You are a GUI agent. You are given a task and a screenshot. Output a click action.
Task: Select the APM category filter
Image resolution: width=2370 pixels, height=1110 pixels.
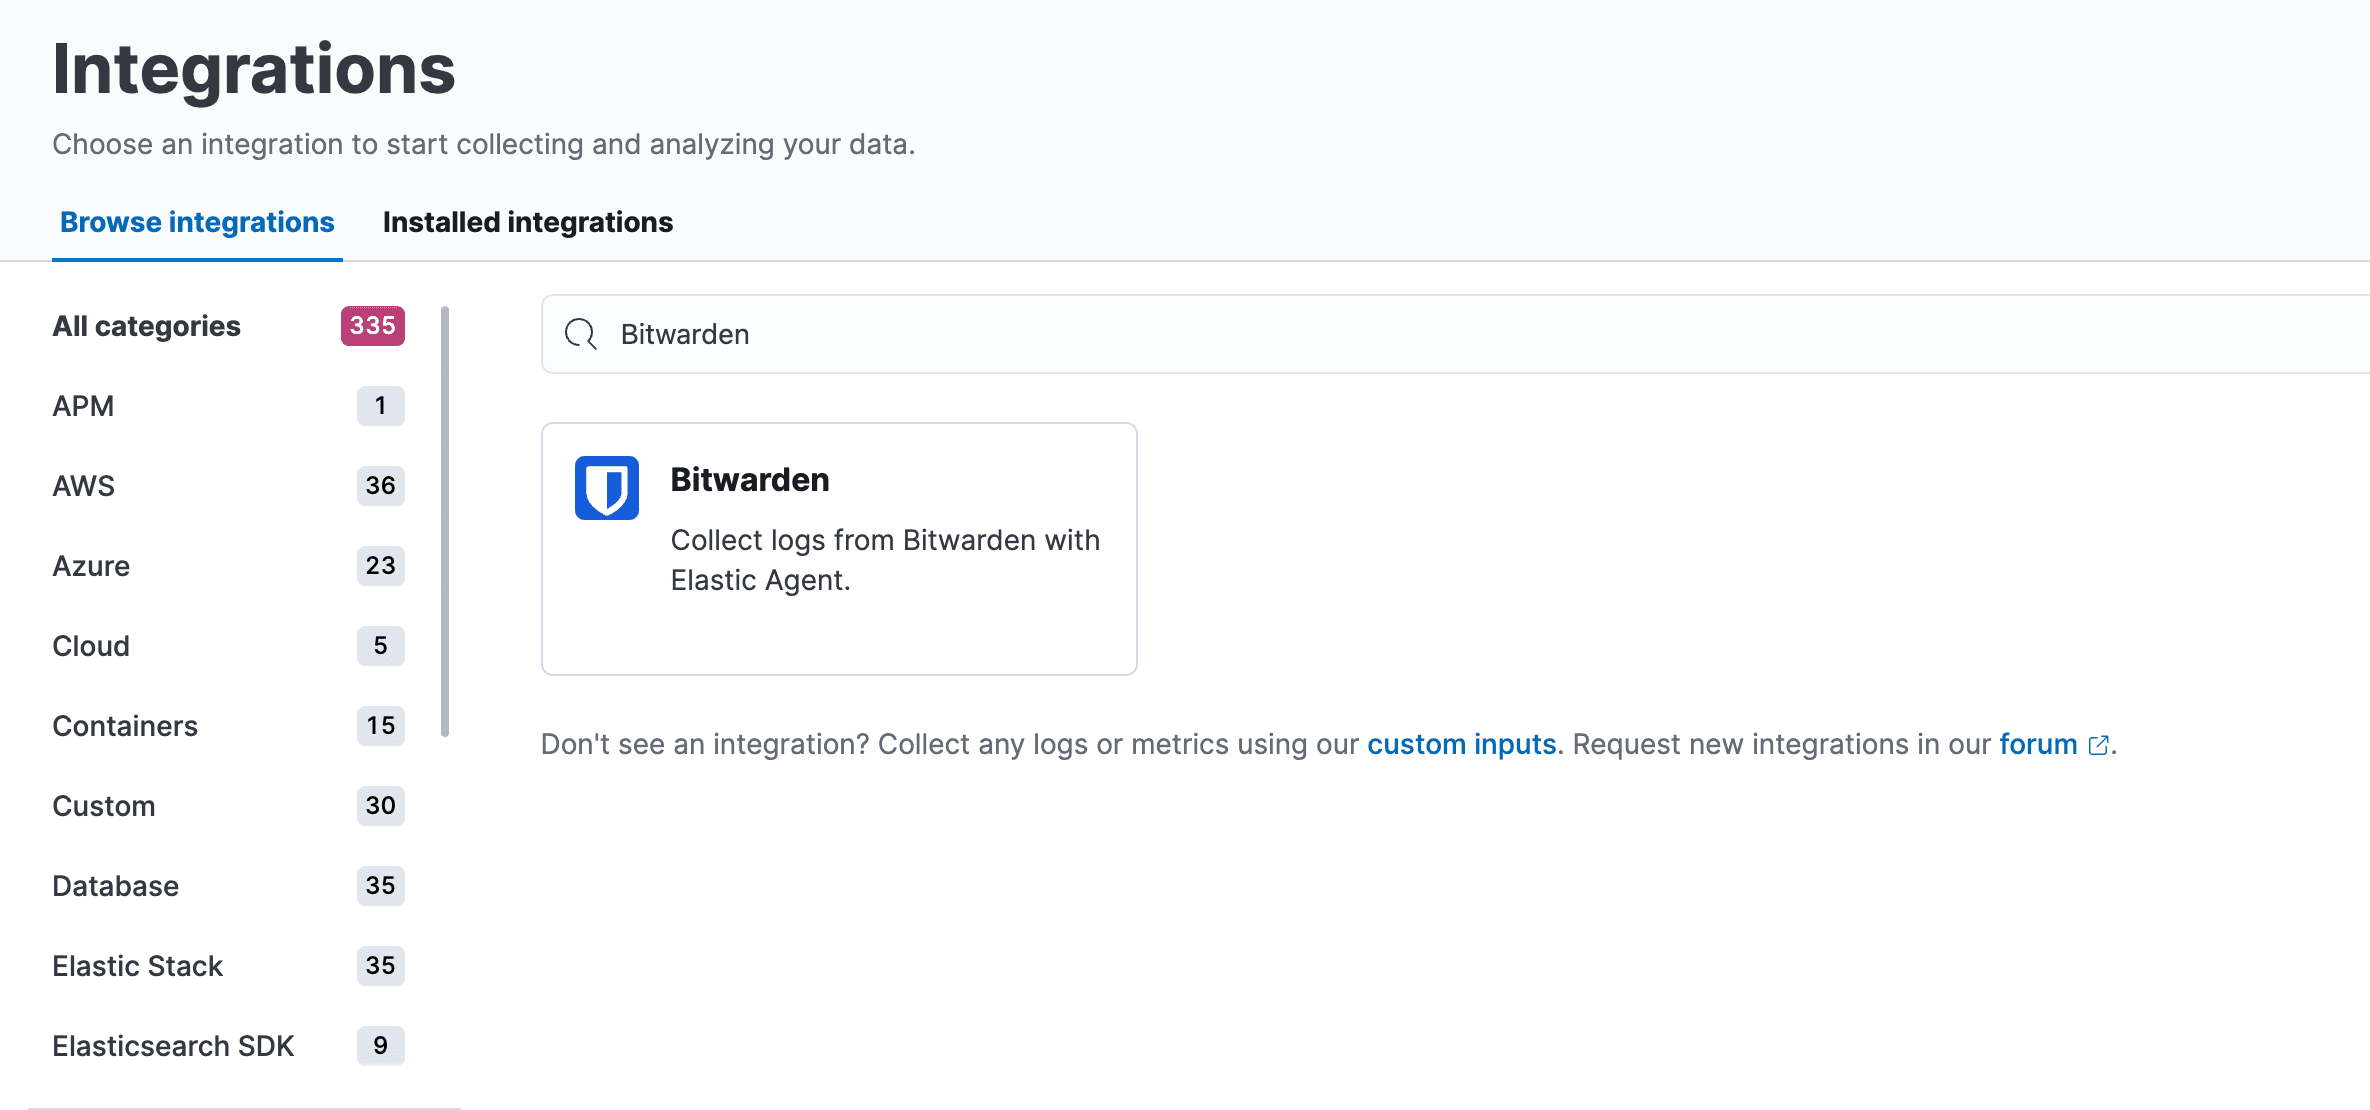click(x=83, y=404)
